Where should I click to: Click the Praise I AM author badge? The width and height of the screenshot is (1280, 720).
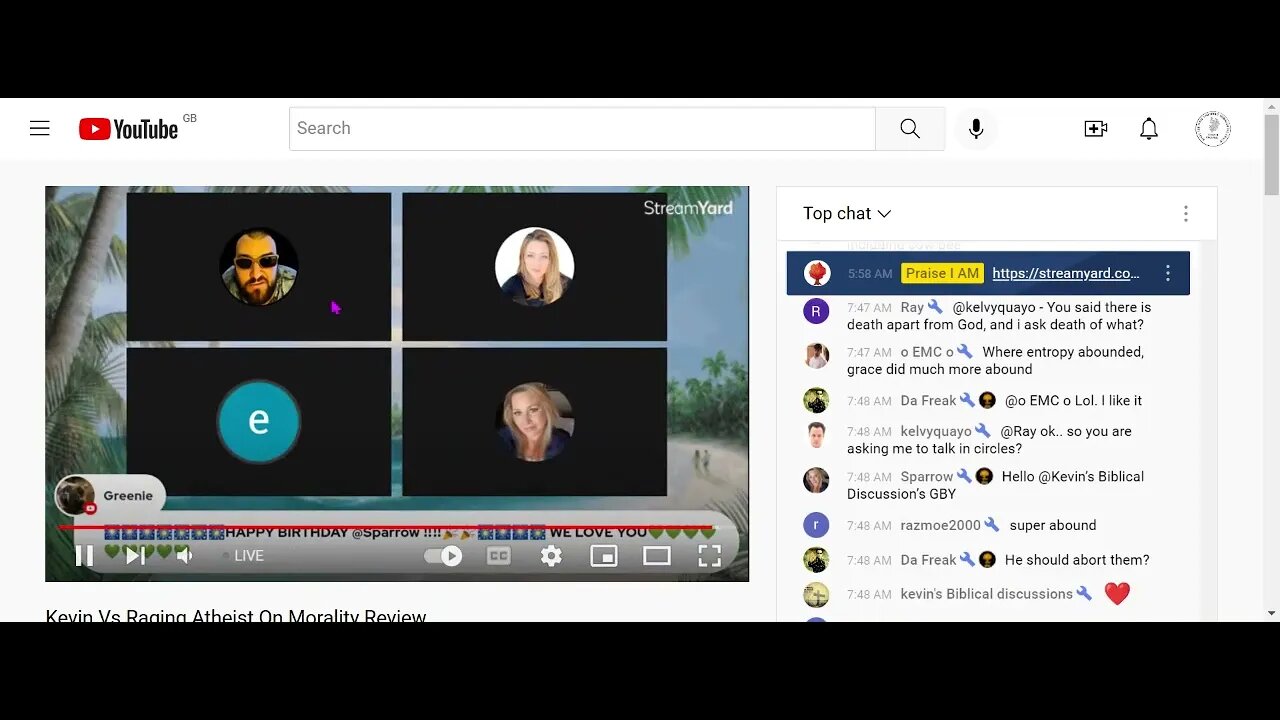(x=942, y=273)
